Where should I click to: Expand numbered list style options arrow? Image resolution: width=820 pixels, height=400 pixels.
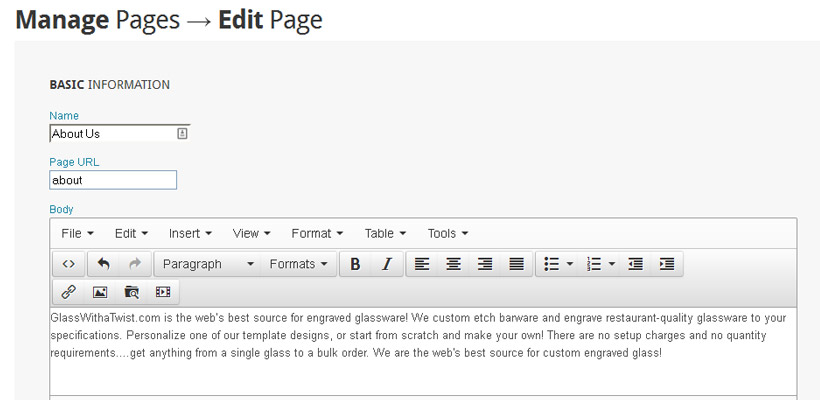click(x=611, y=264)
